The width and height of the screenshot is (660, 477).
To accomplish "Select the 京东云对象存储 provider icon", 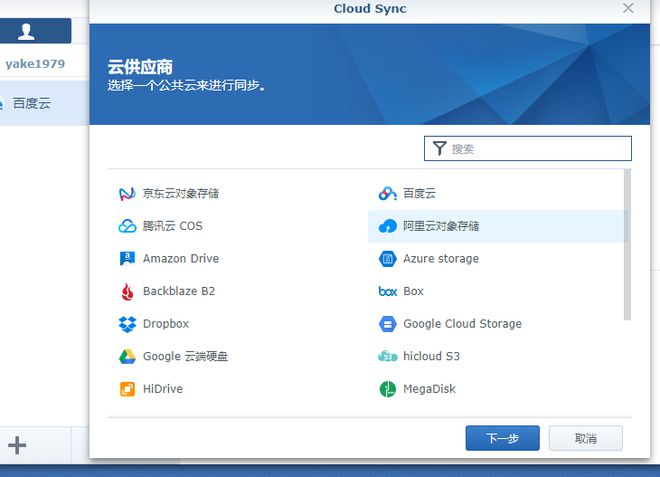I will pyautogui.click(x=127, y=193).
